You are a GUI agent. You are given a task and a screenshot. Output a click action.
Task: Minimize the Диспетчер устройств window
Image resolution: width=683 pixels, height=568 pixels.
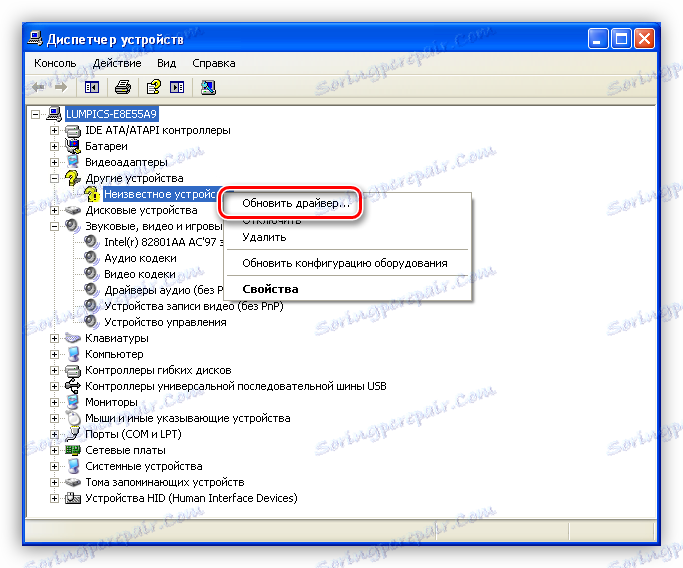click(x=598, y=39)
